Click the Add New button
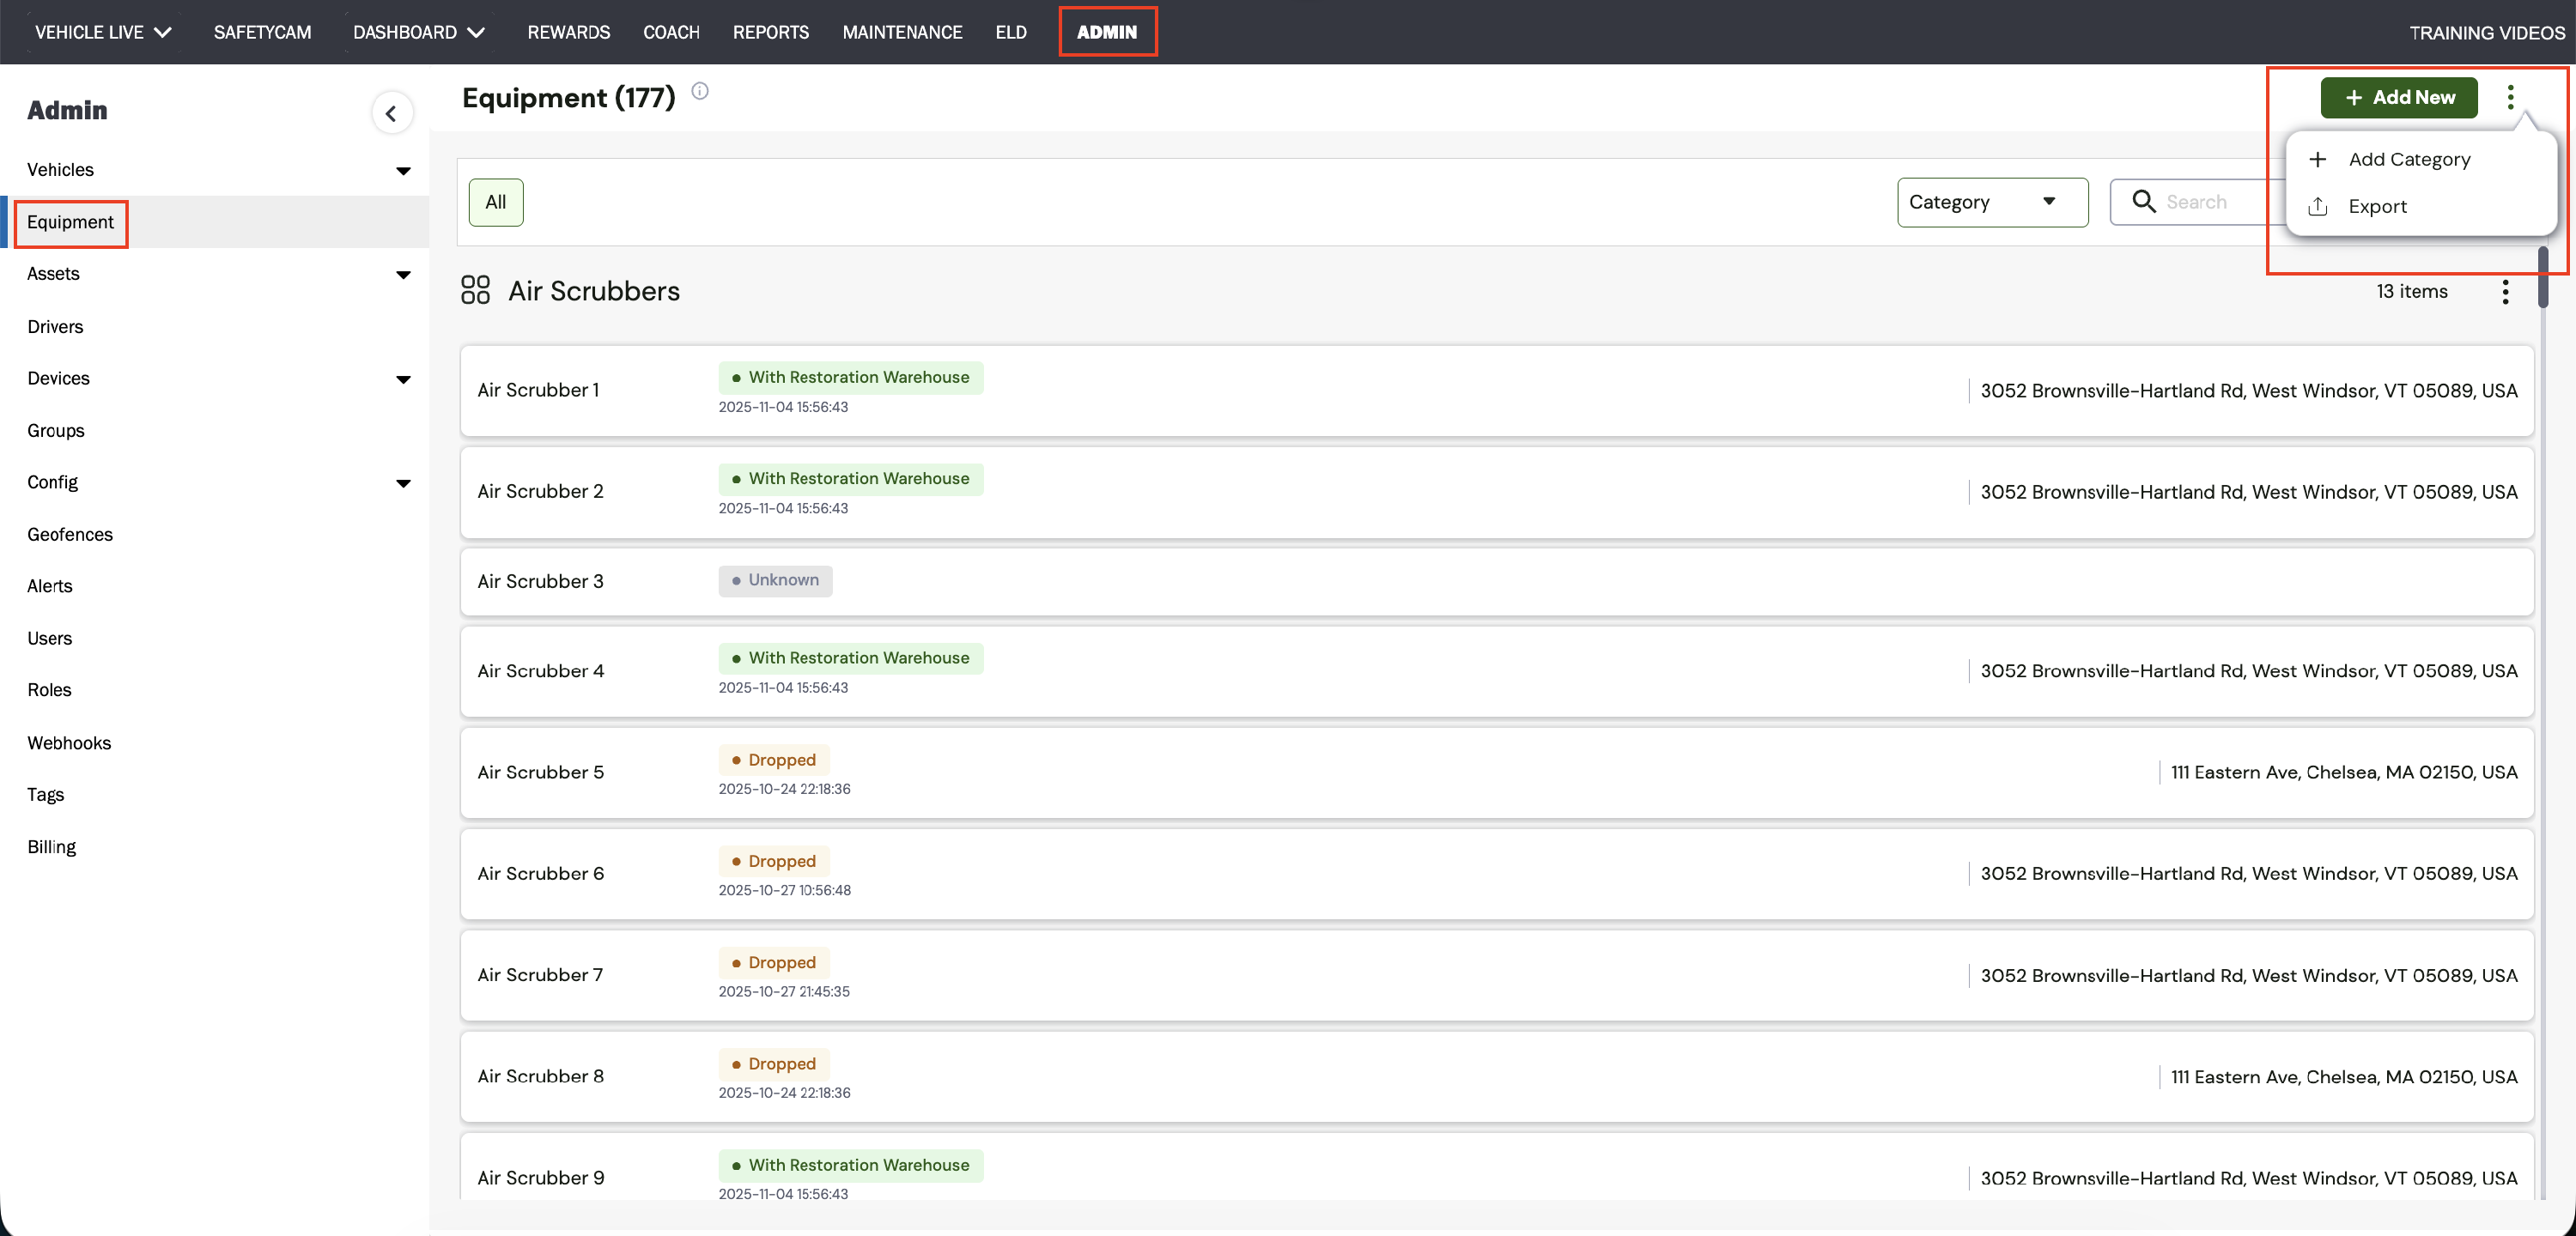The width and height of the screenshot is (2576, 1236). (x=2398, y=97)
